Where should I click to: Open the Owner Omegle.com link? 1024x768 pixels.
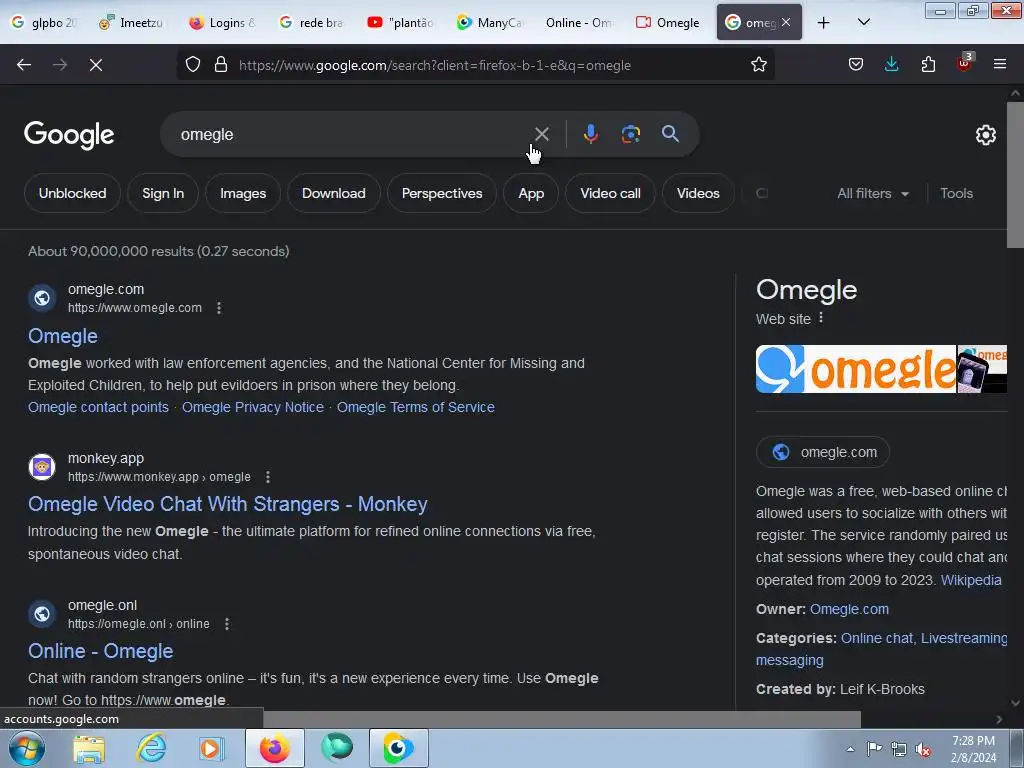point(849,609)
